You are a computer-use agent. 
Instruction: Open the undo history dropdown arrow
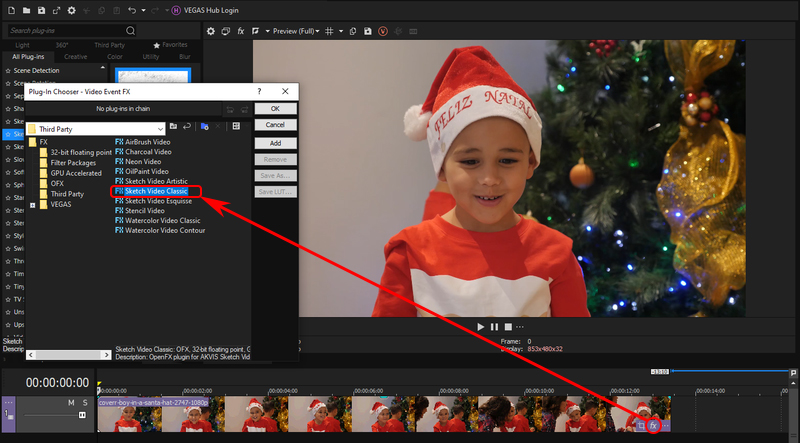click(143, 10)
